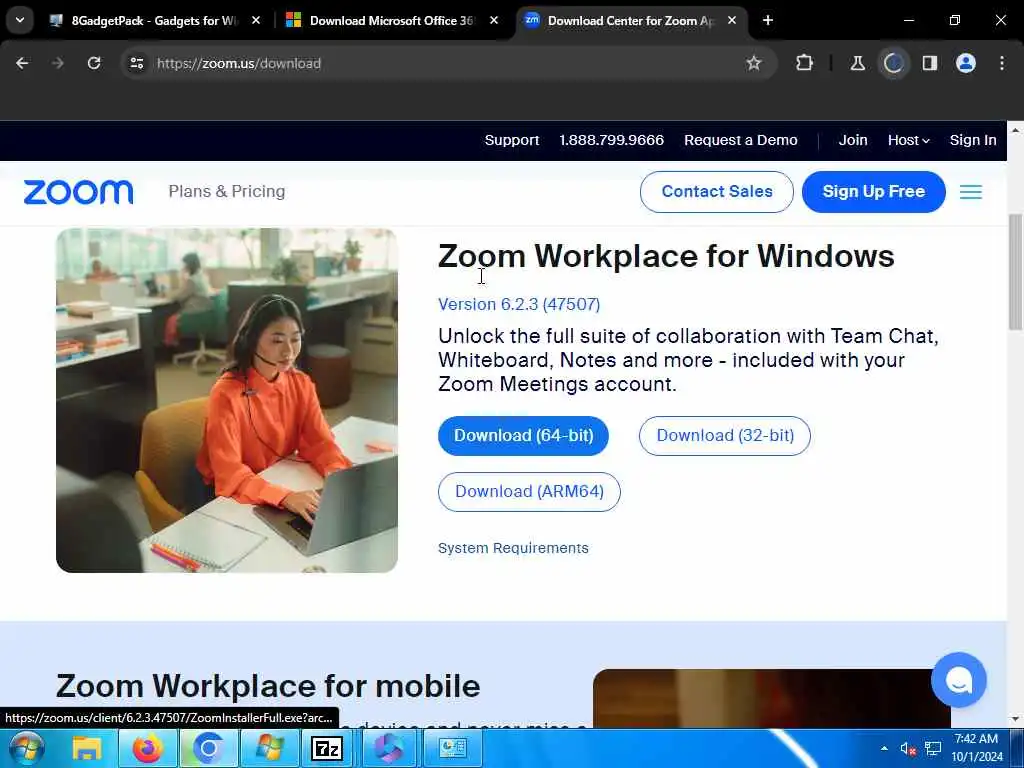Open the tab search dropdown arrow
1024x768 pixels.
tap(20, 20)
